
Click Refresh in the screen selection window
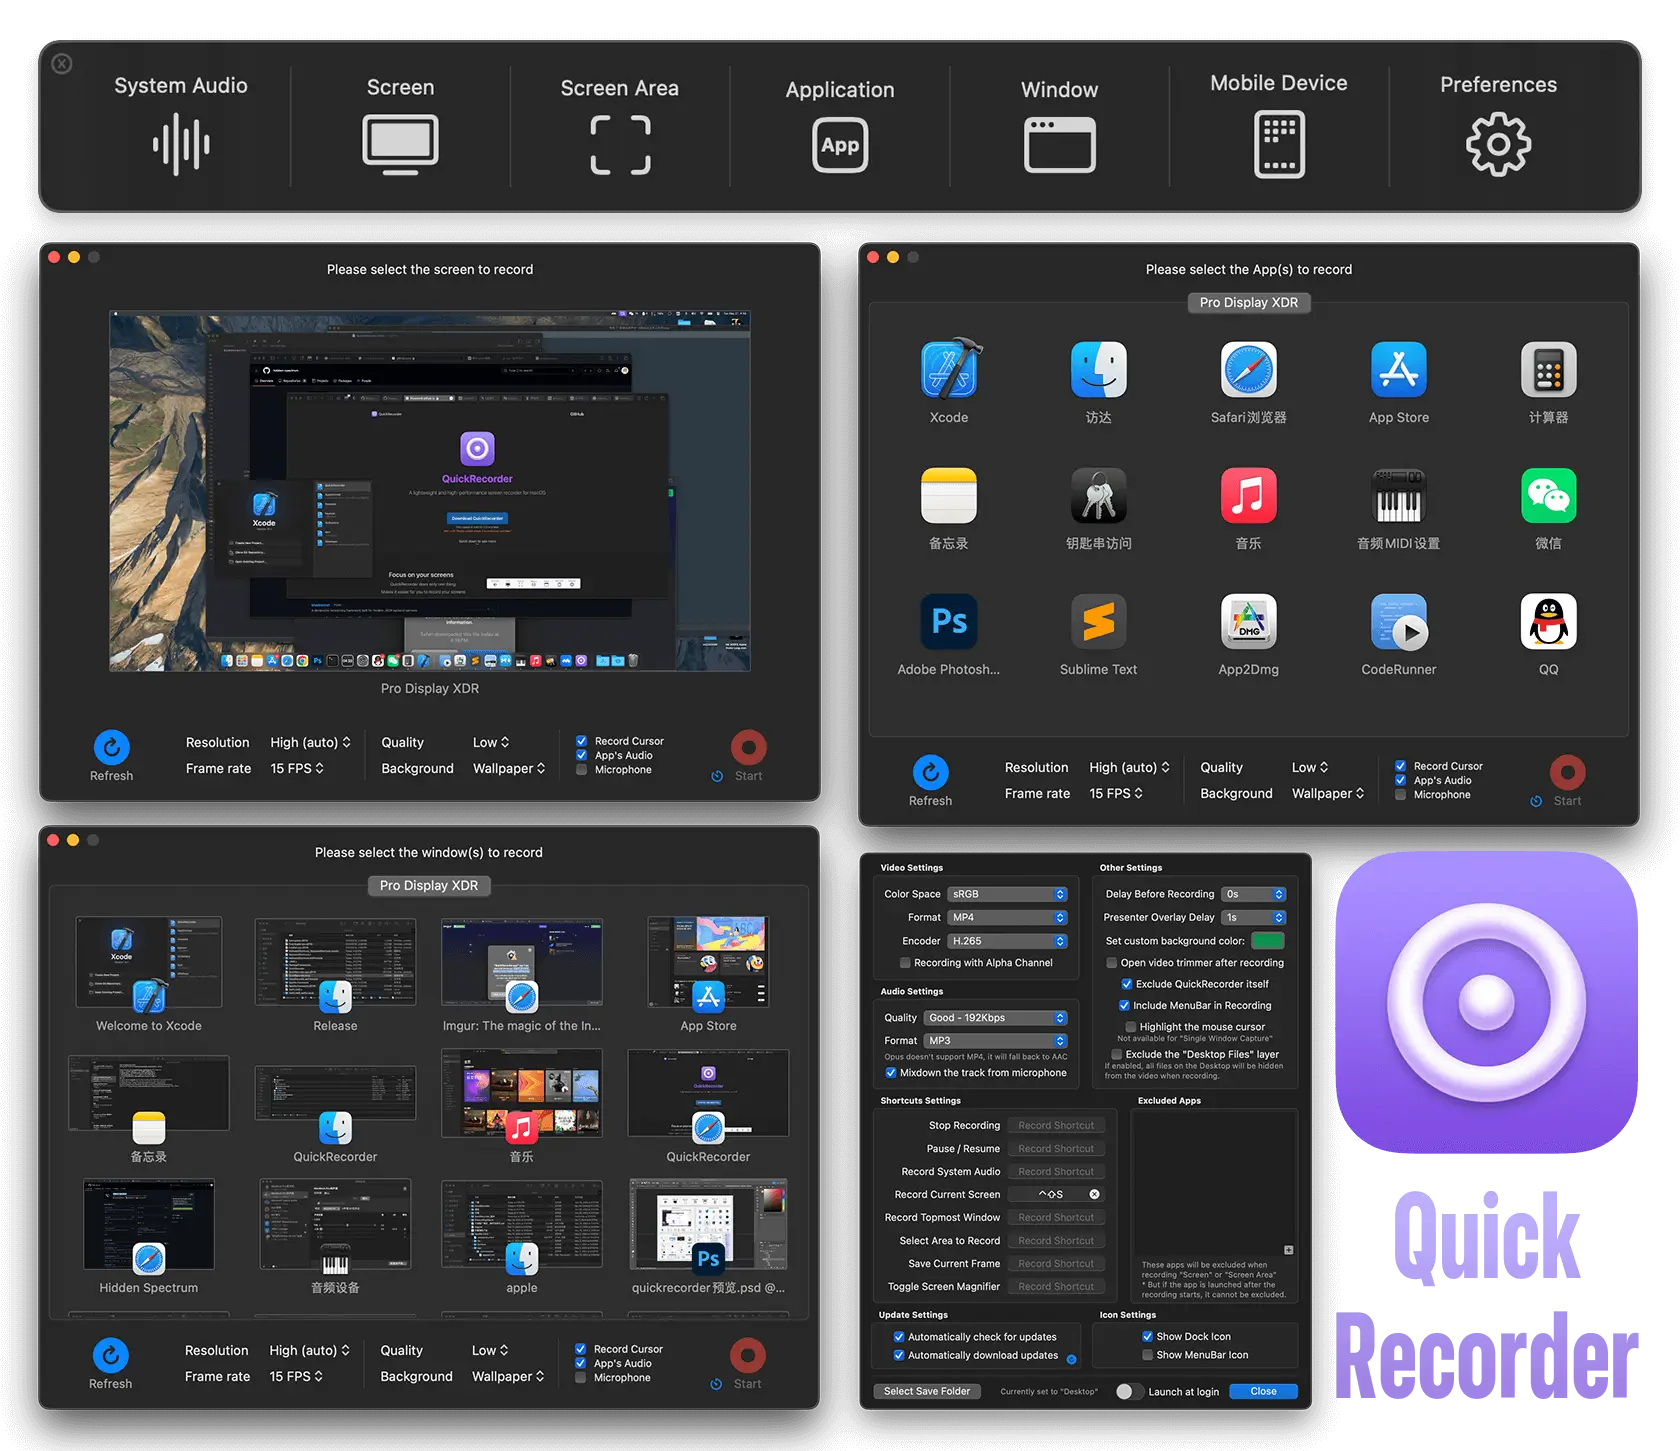111,748
